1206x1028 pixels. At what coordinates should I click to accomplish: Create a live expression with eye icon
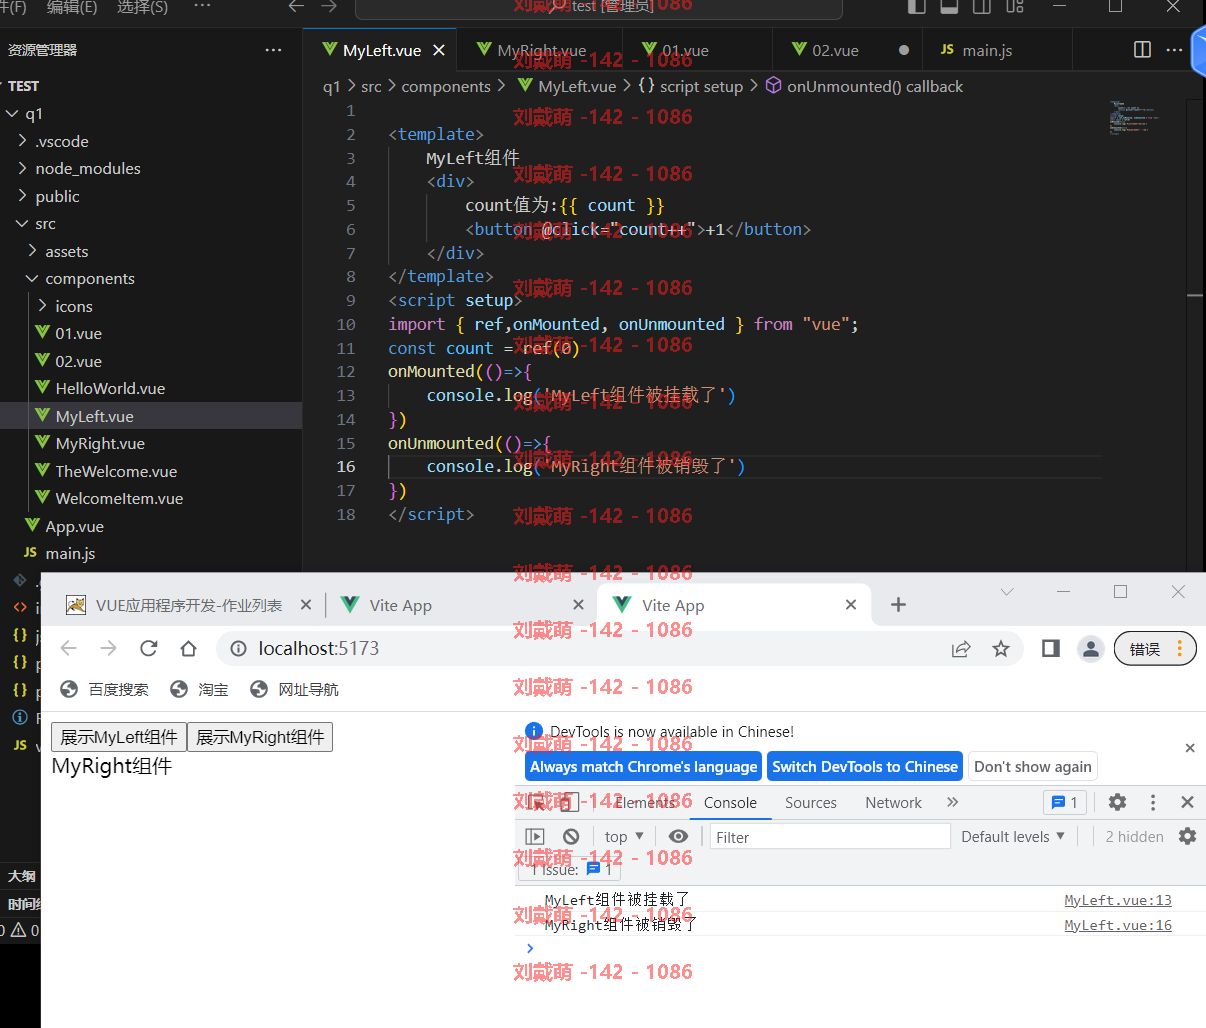(x=678, y=836)
